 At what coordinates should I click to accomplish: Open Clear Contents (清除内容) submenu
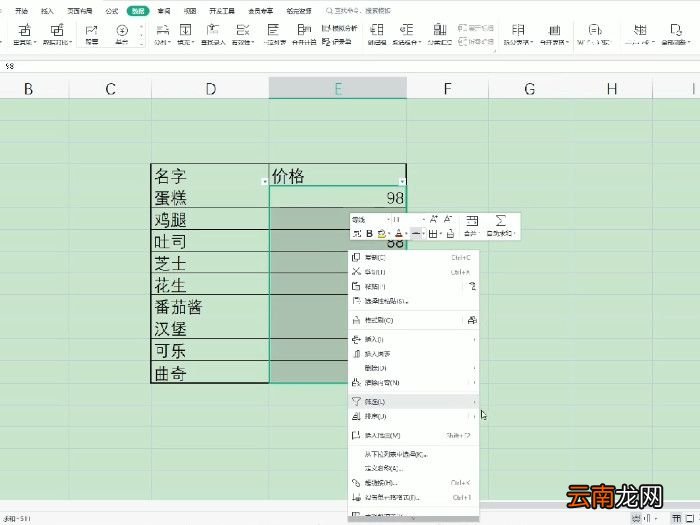413,383
